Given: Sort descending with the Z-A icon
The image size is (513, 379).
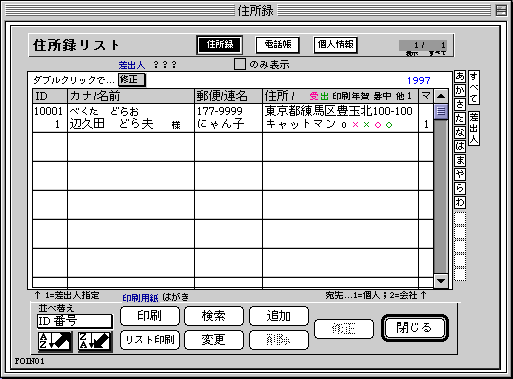Looking at the screenshot, I should (x=95, y=341).
